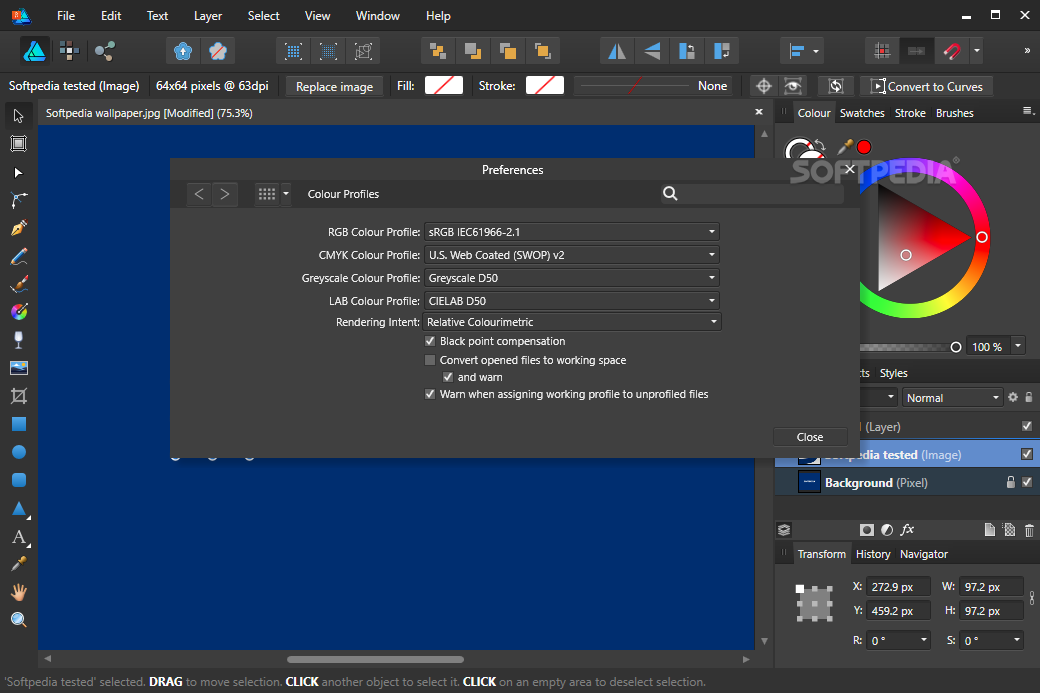Select the Vector Brush tool

(x=19, y=284)
